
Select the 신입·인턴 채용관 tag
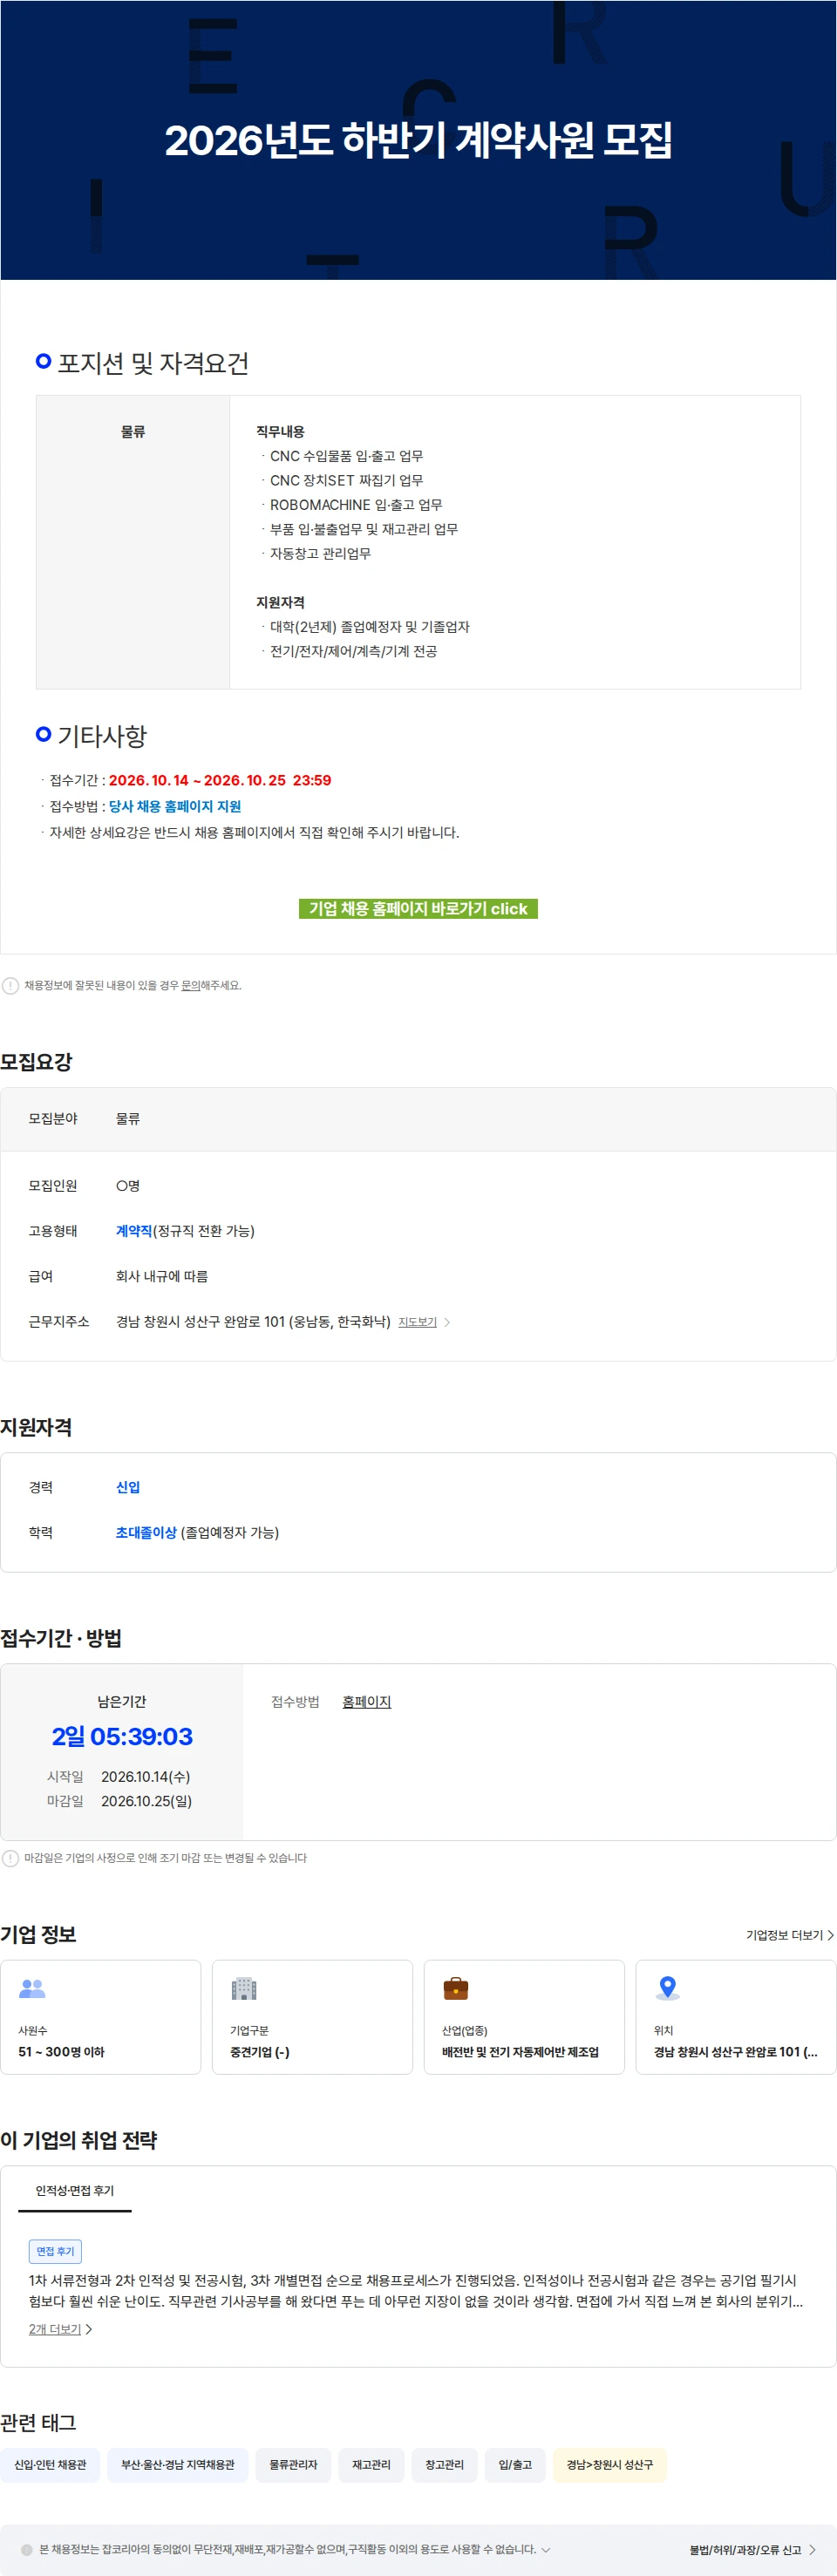coord(50,2465)
